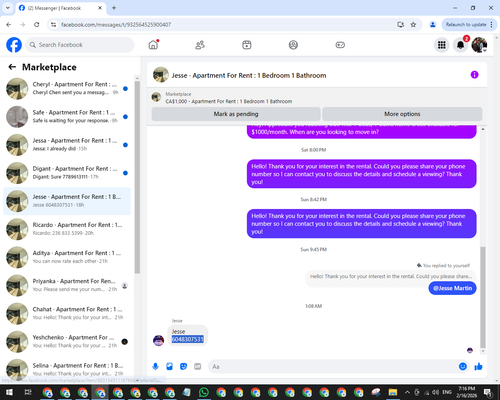Open WhatsApp from the taskbar
The width and height of the screenshot is (500, 400).
[x=203, y=392]
